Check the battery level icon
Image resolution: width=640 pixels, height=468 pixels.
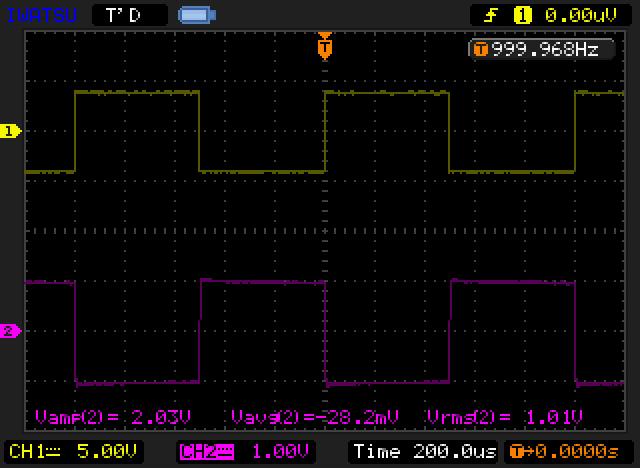click(x=195, y=15)
